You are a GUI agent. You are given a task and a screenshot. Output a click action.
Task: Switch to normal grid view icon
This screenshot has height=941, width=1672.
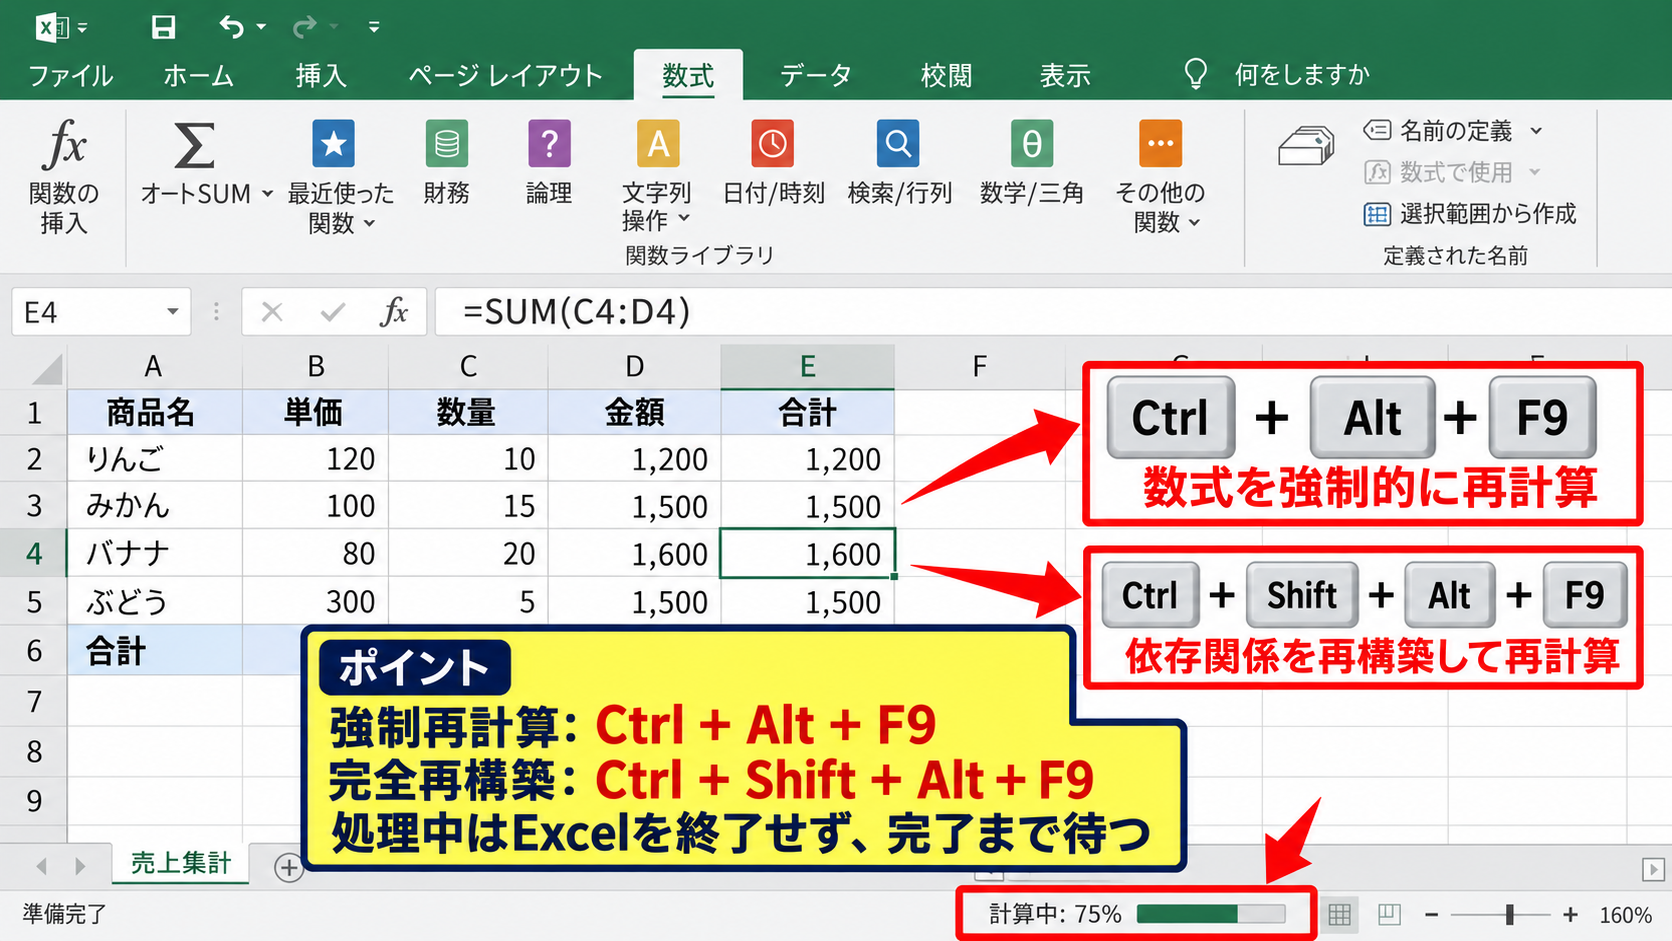point(1340,914)
